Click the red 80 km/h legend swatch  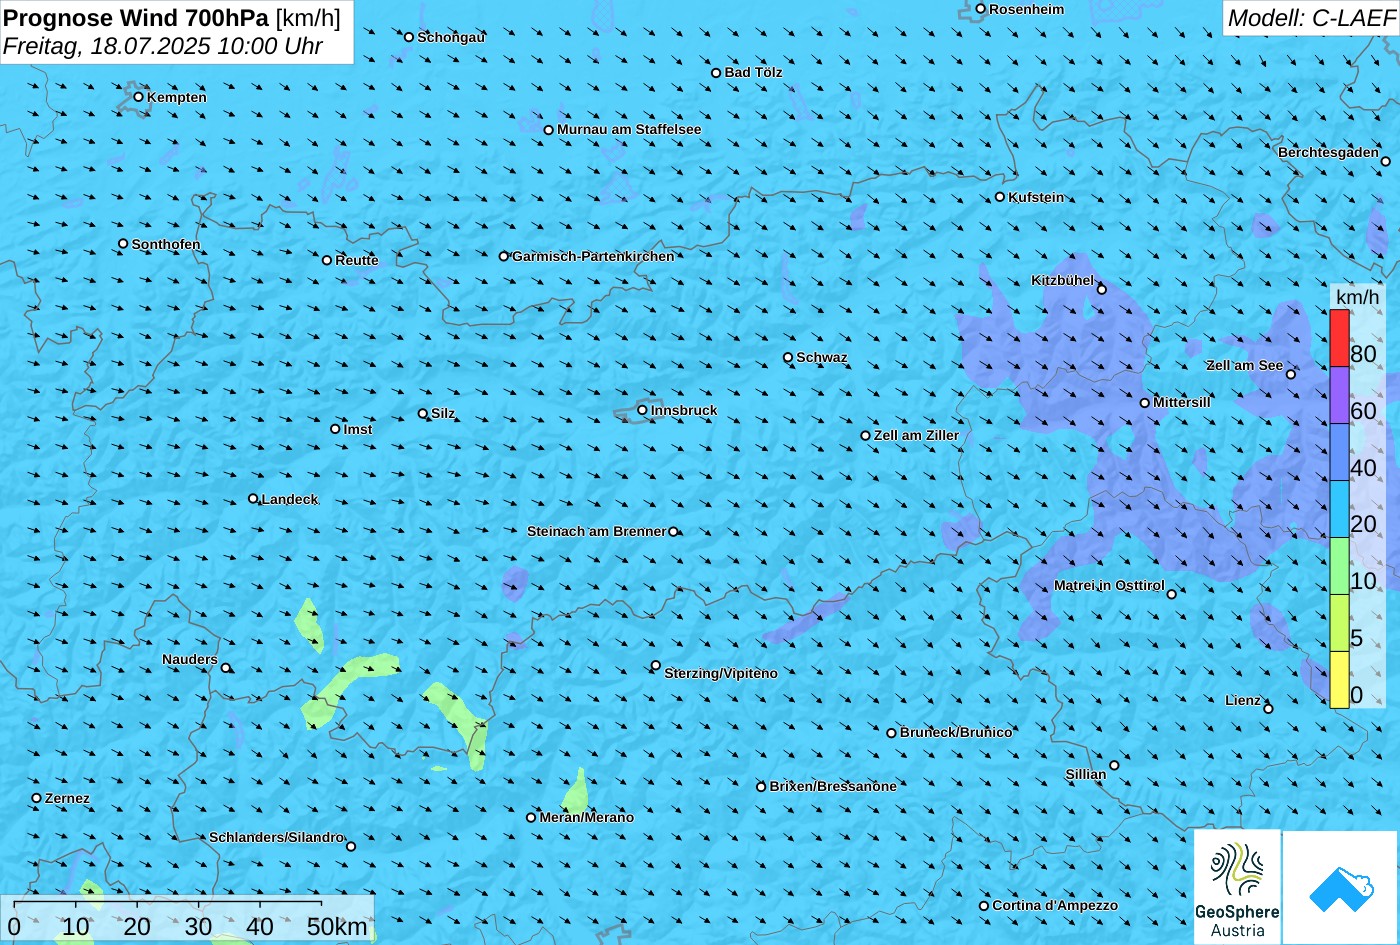(x=1339, y=339)
